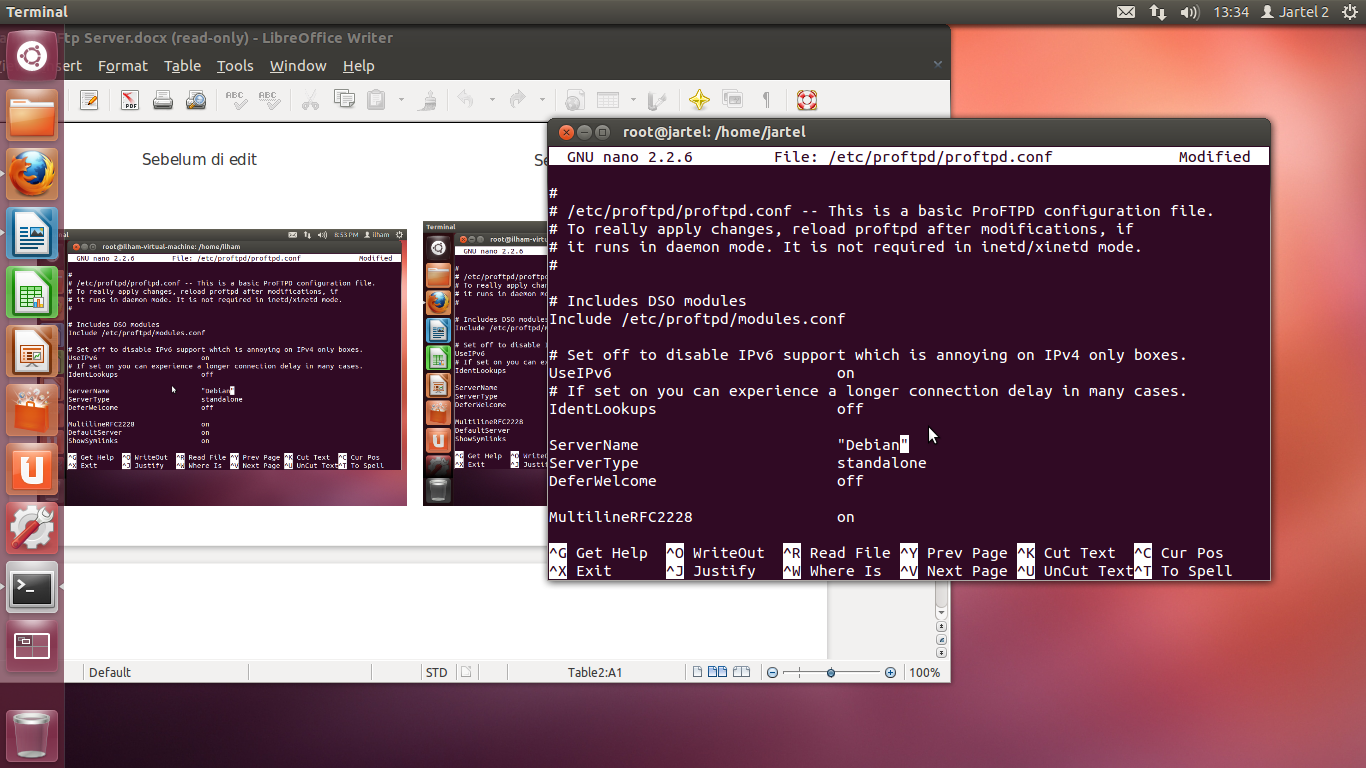The height and width of the screenshot is (768, 1366).
Task: Open the Jartel 2 user menu
Action: 1295,12
